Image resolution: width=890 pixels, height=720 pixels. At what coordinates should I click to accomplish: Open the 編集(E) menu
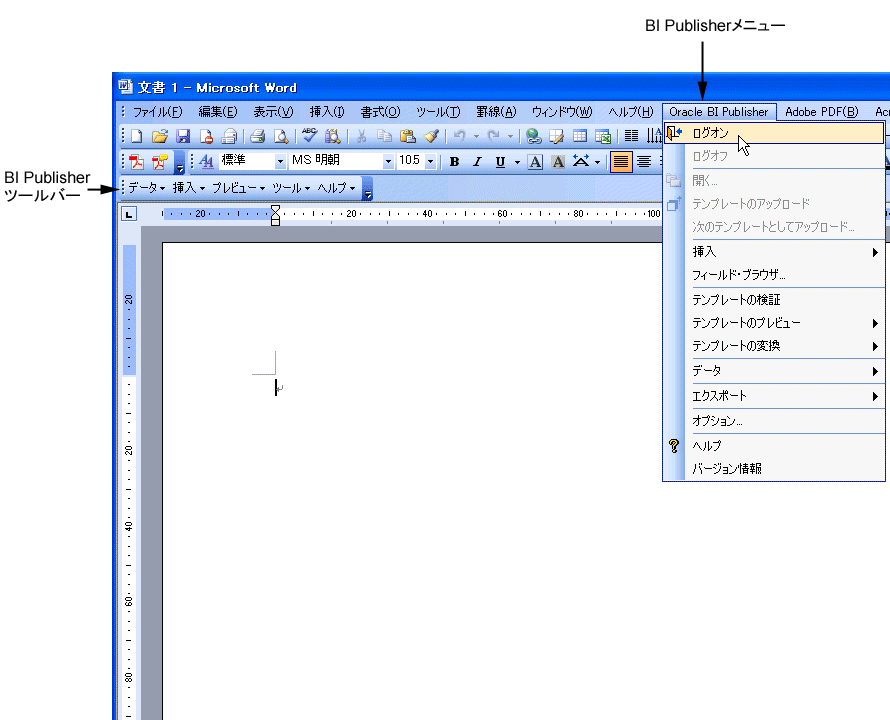tap(218, 112)
